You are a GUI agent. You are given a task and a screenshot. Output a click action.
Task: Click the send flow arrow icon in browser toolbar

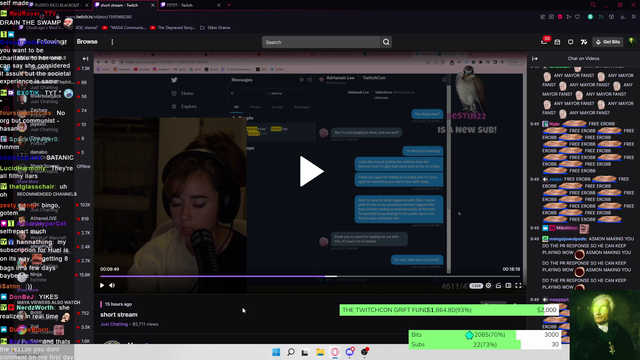(569, 17)
